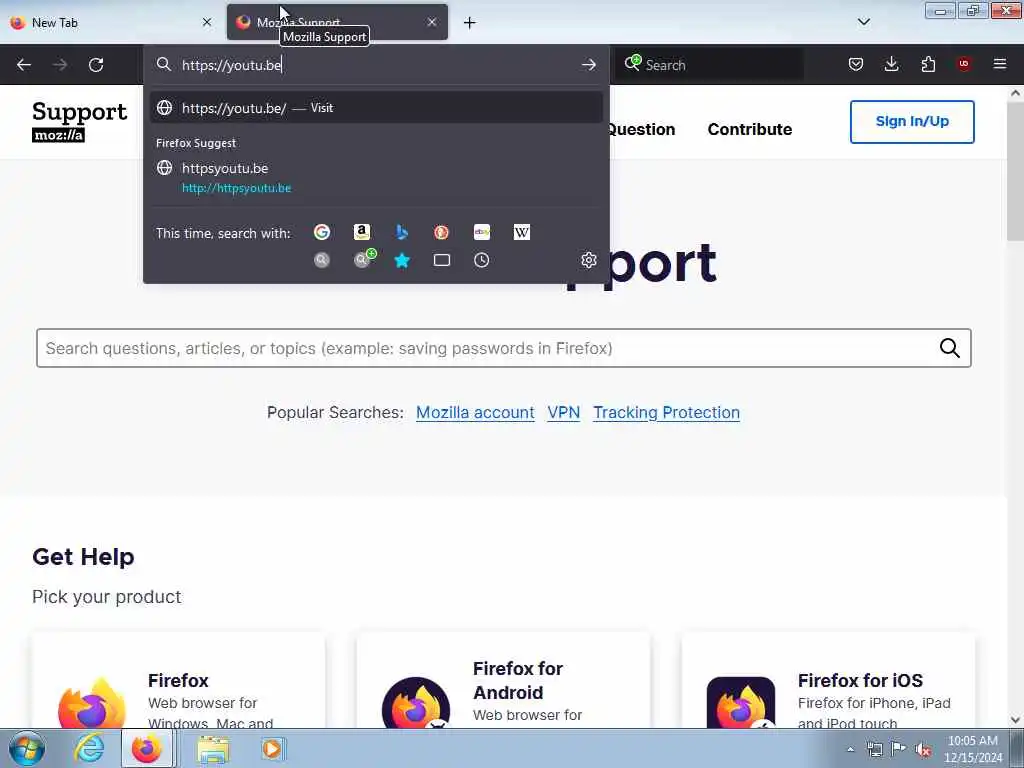Viewport: 1024px width, 768px height.
Task: Select the Mozilla Support tab
Action: pyautogui.click(x=337, y=22)
